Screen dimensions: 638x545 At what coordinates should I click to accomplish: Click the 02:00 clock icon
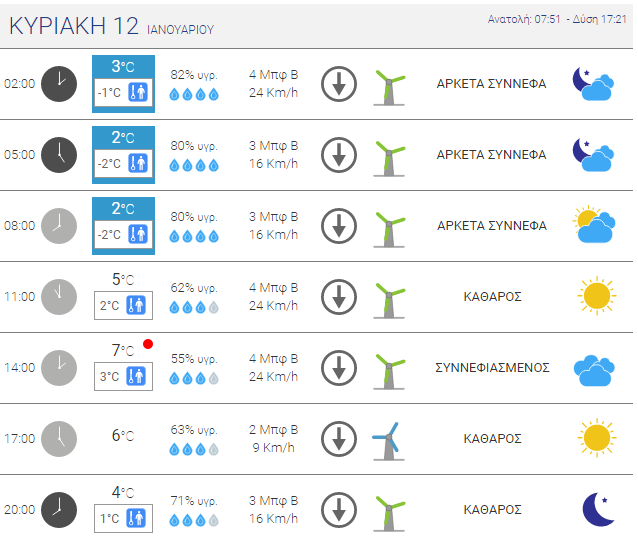(58, 84)
